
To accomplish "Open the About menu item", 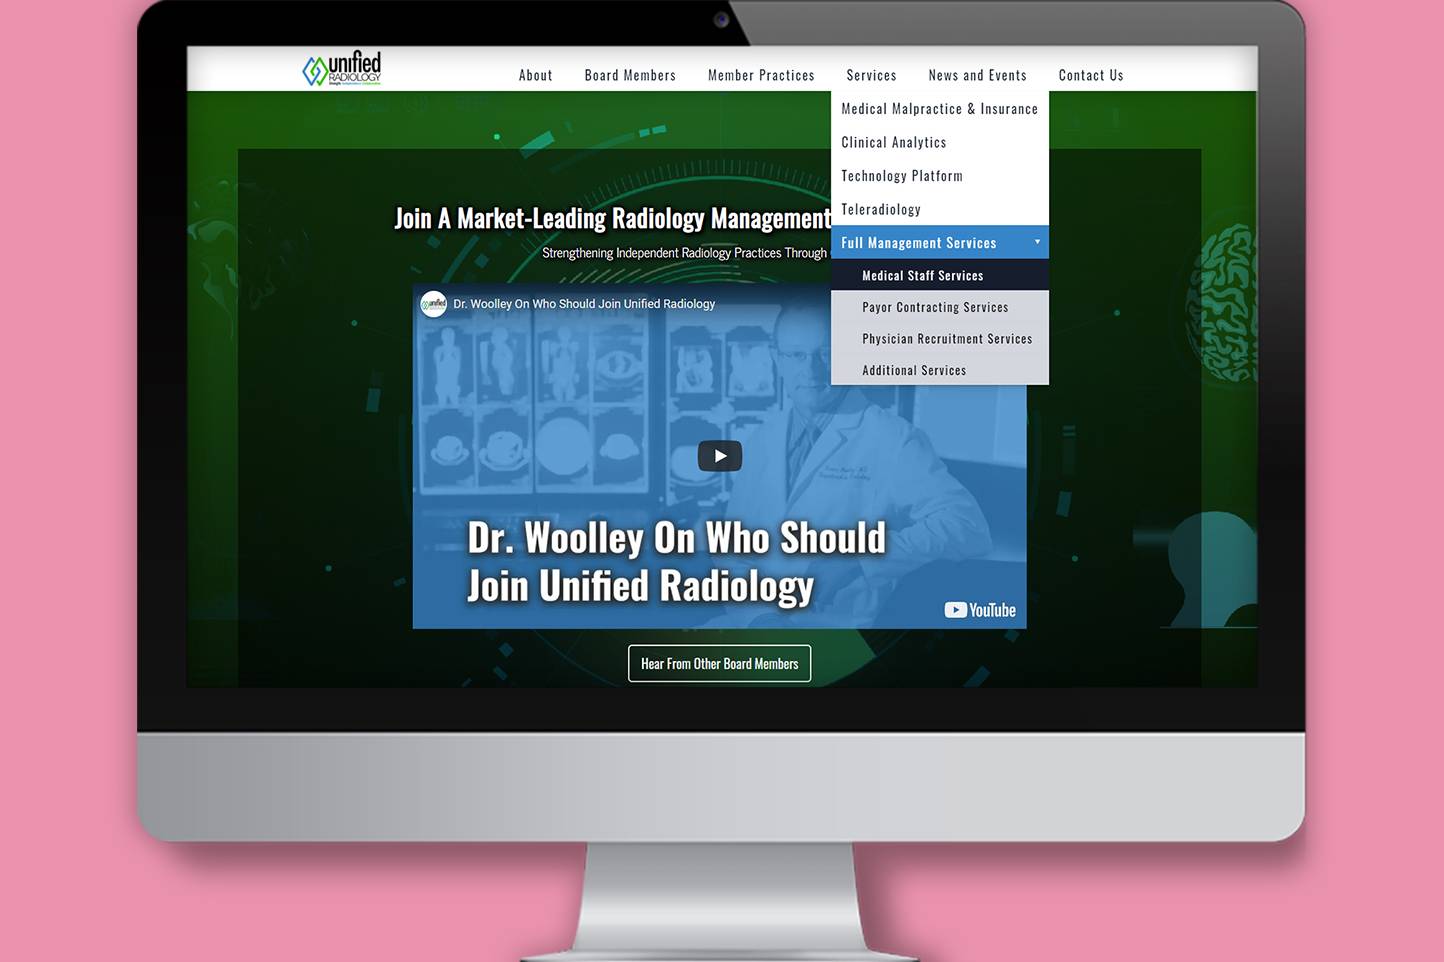I will (x=535, y=75).
